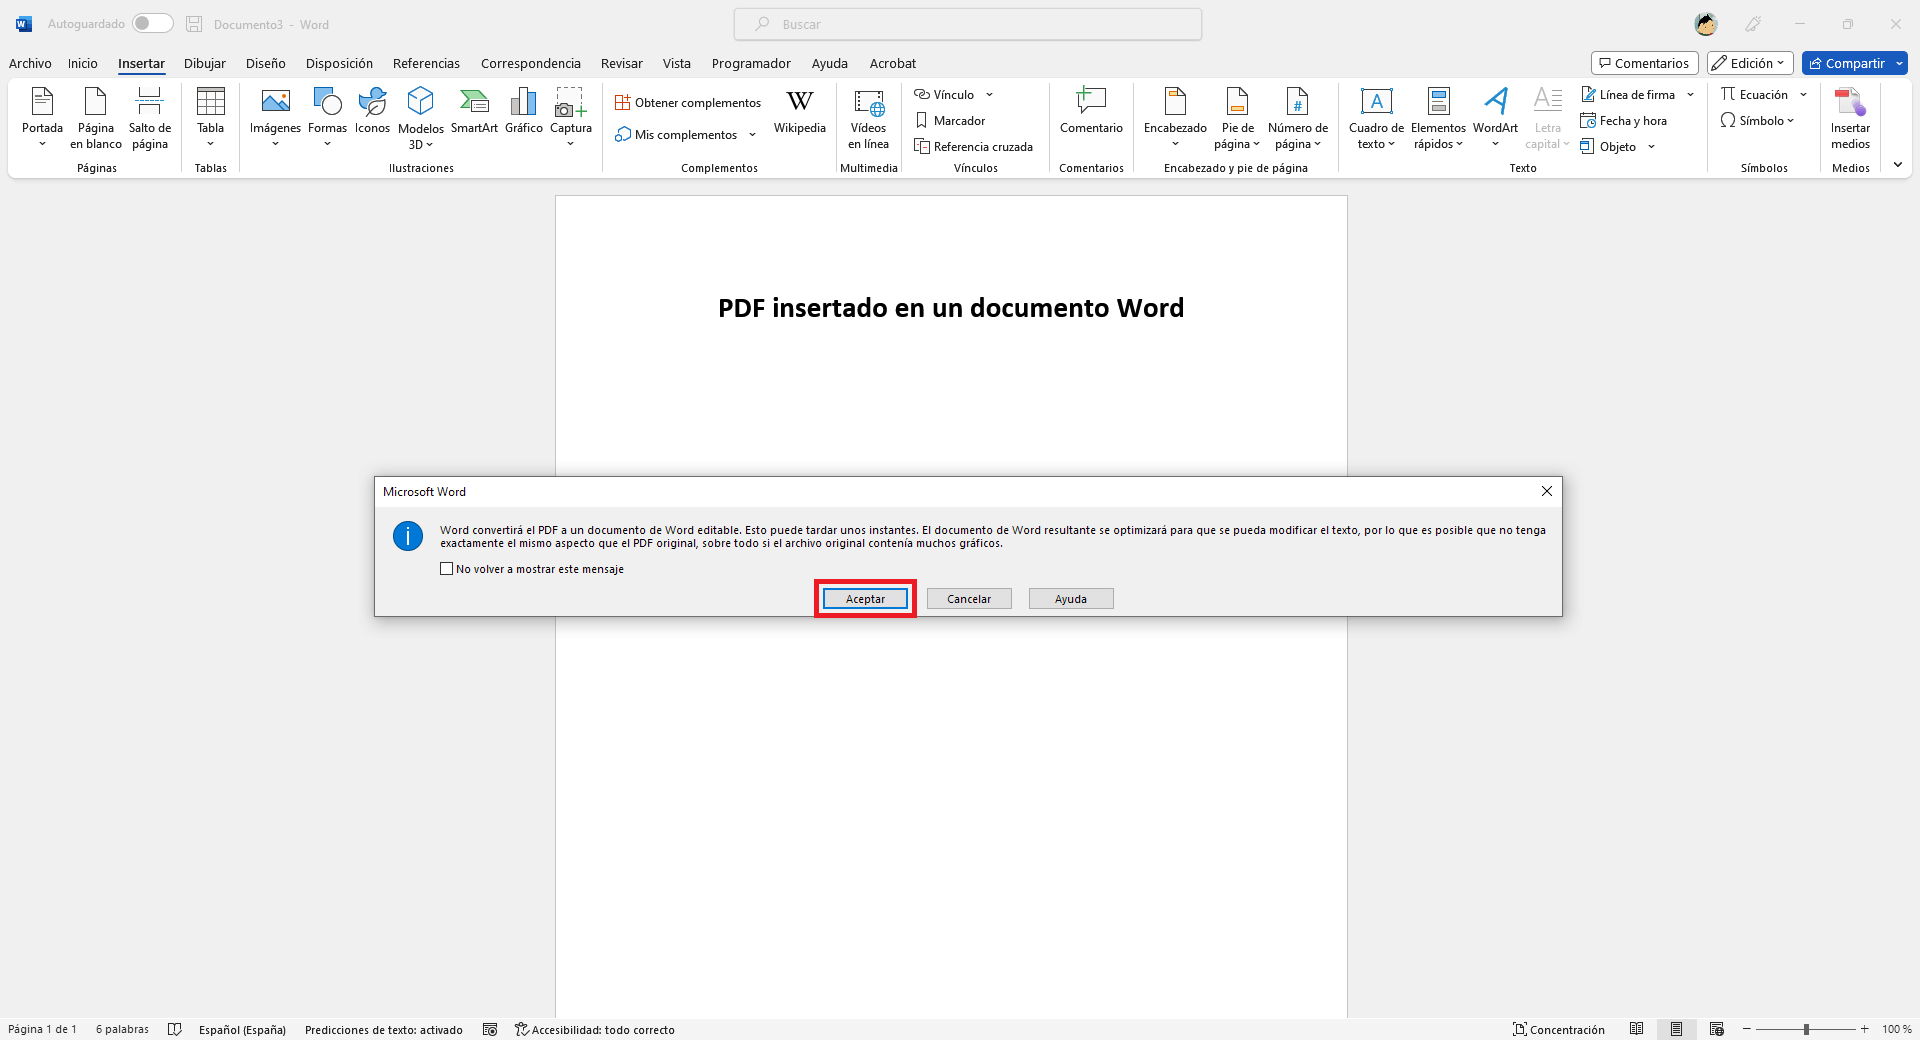Click Español (España) language indicator
This screenshot has width=1920, height=1040.
point(242,1029)
